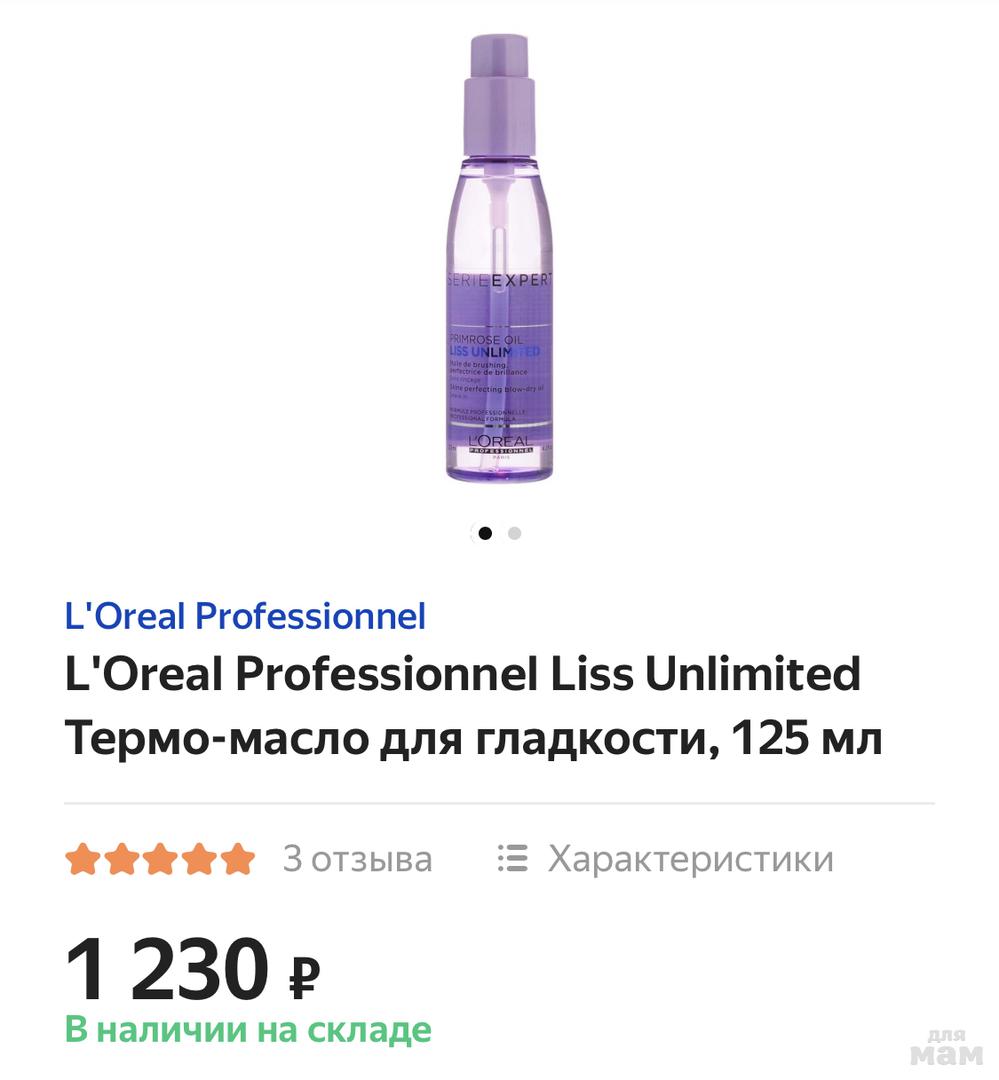Image resolution: width=999 pixels, height=1080 pixels.
Task: Click the first orange rating star
Action: [x=83, y=859]
